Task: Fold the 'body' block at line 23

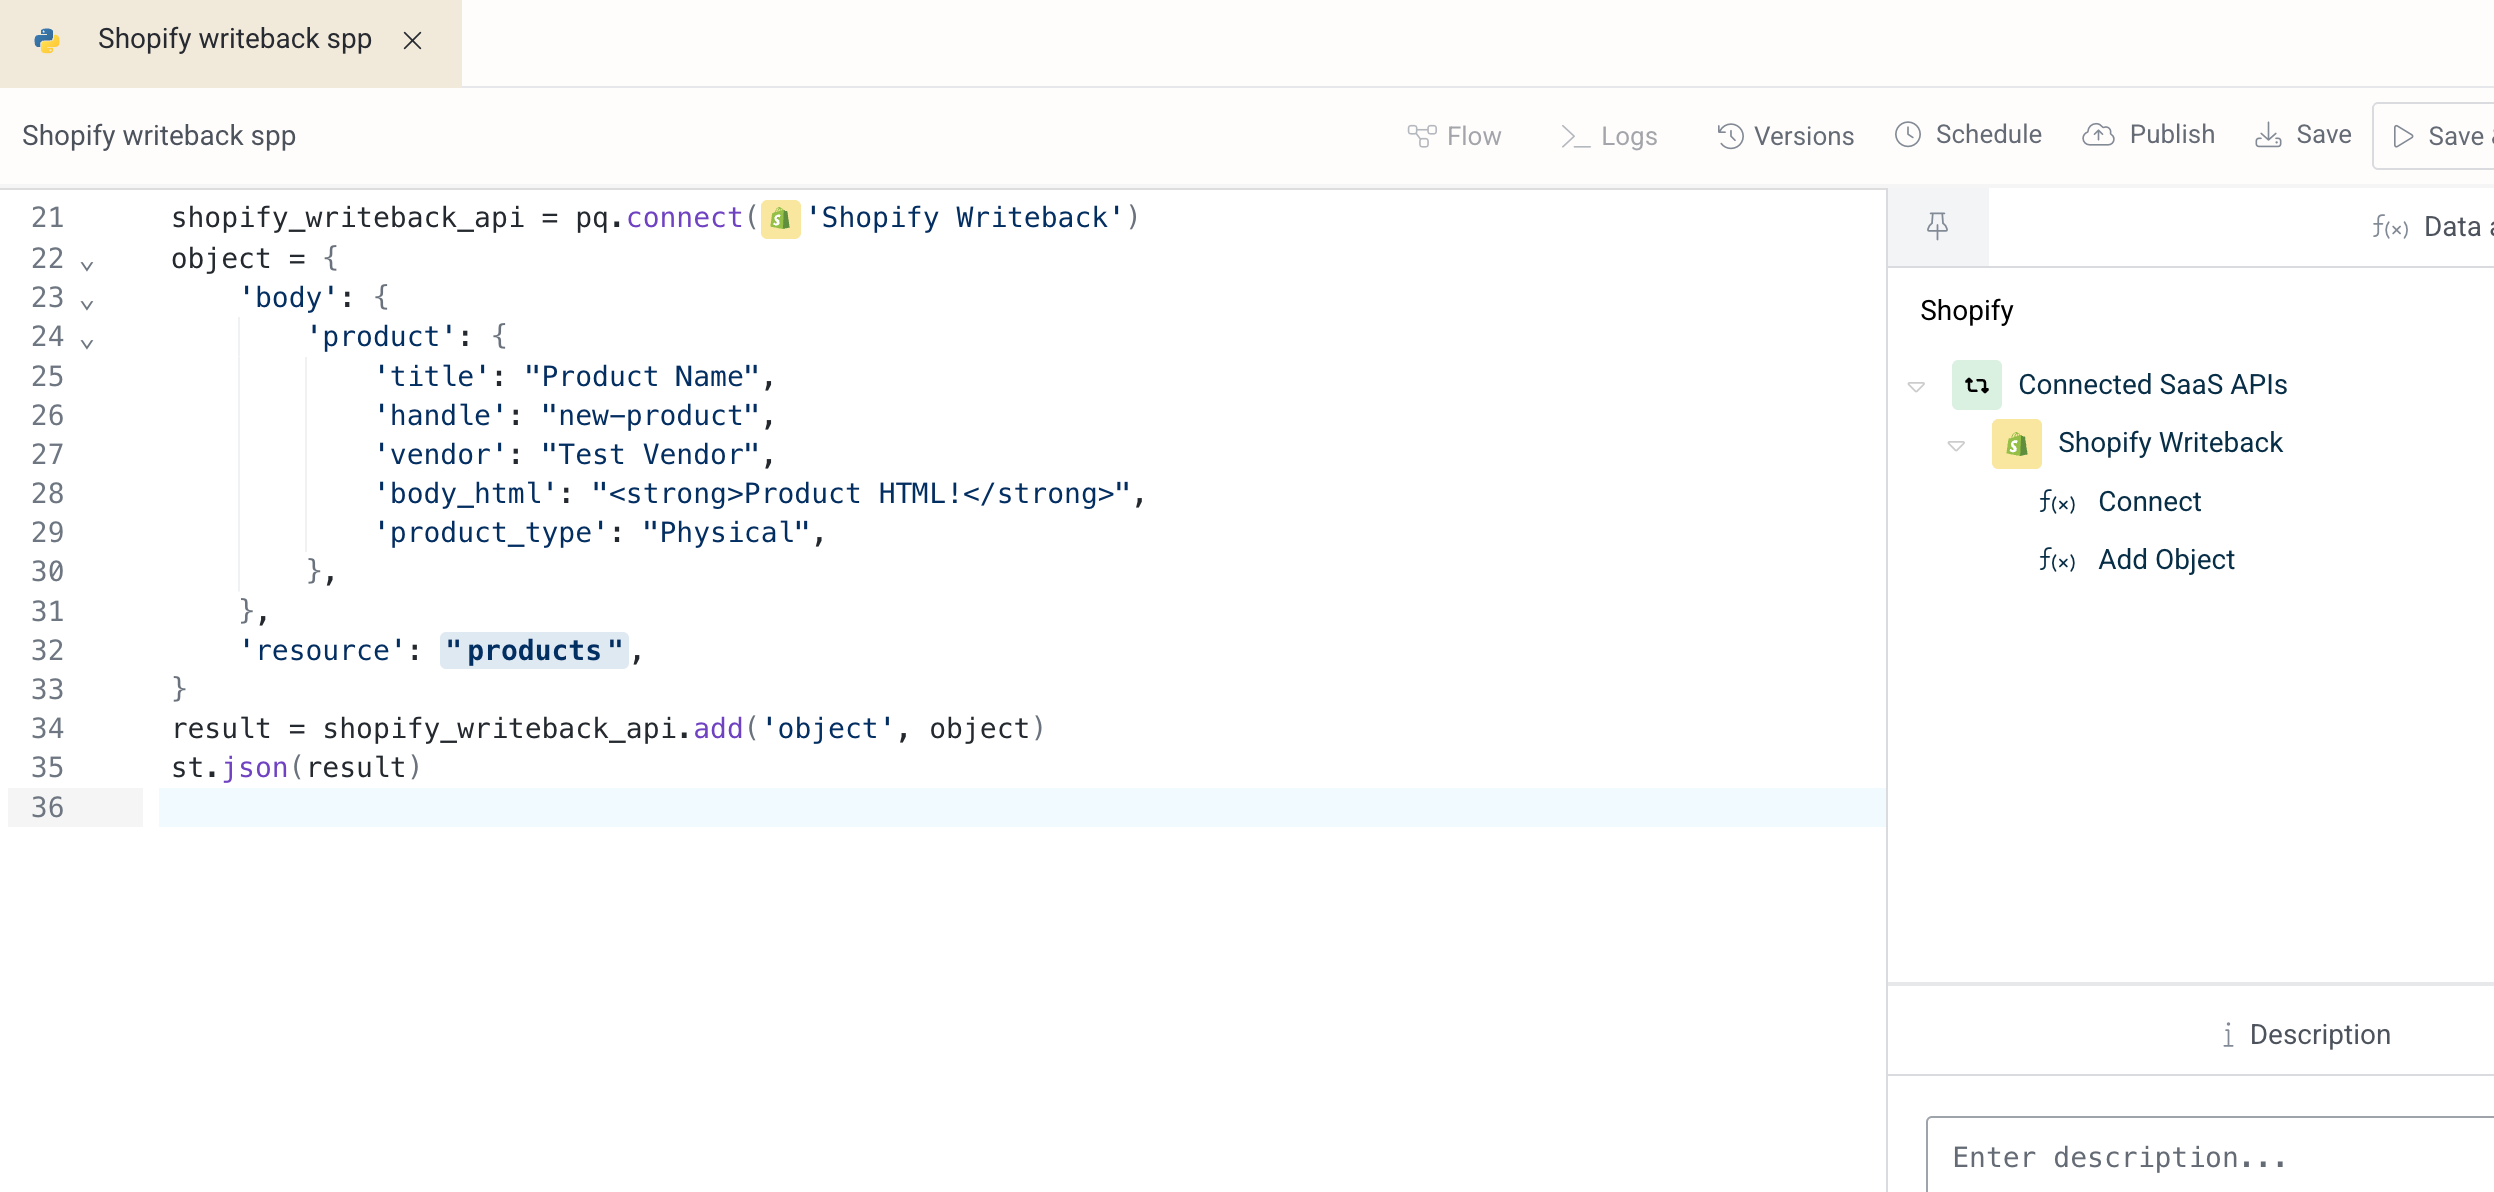Action: pos(87,305)
